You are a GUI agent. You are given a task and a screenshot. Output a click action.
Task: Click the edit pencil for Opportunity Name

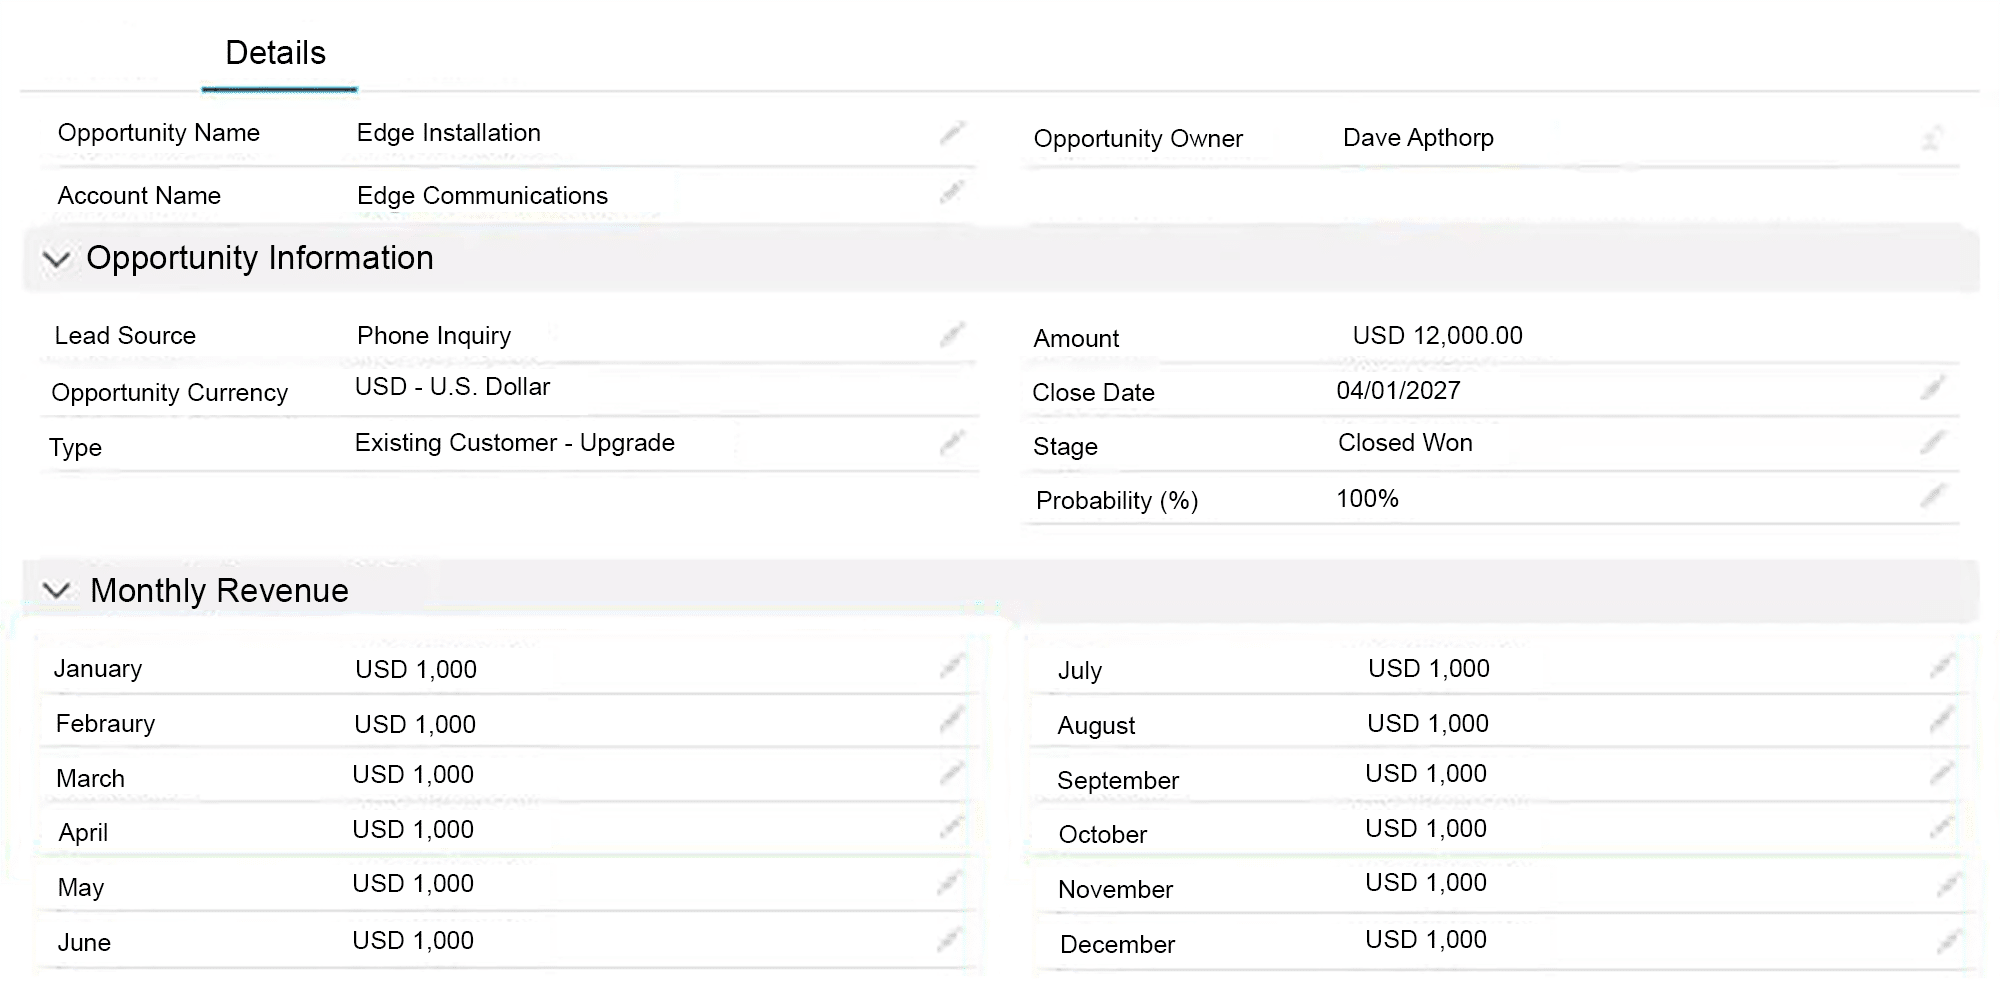(x=952, y=133)
